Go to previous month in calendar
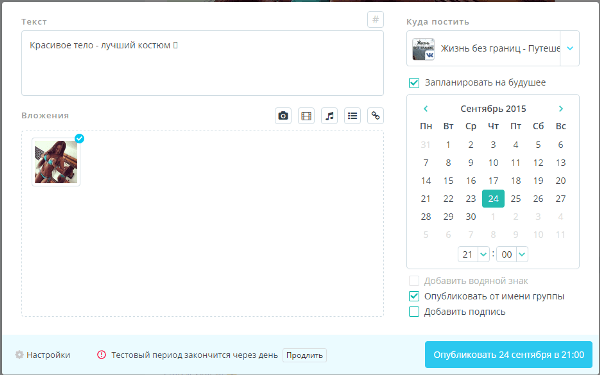The image size is (600, 375). coord(426,109)
